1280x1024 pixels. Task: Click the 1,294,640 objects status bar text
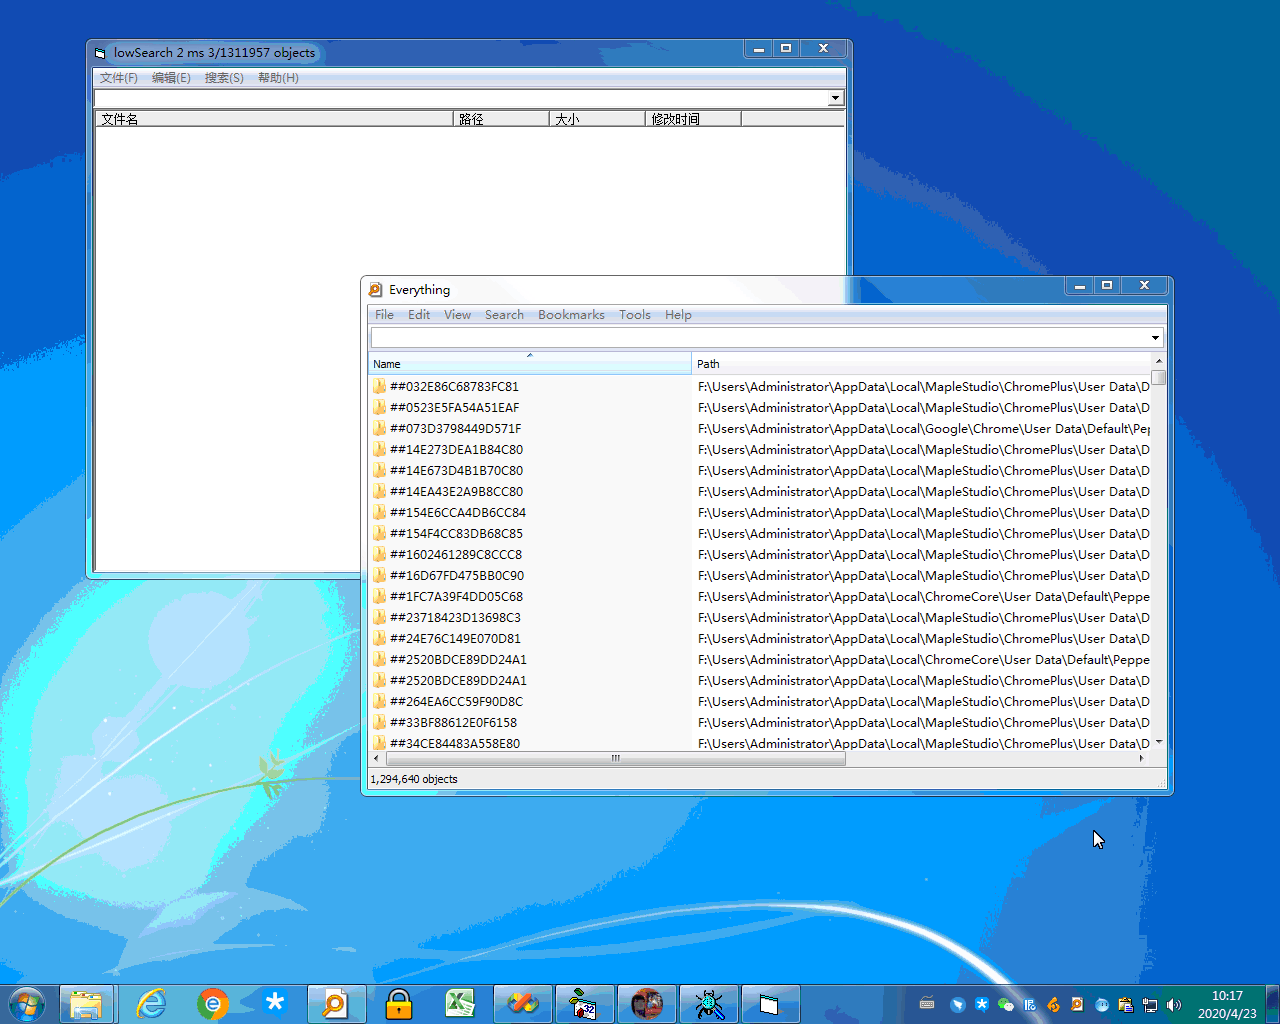(x=414, y=779)
